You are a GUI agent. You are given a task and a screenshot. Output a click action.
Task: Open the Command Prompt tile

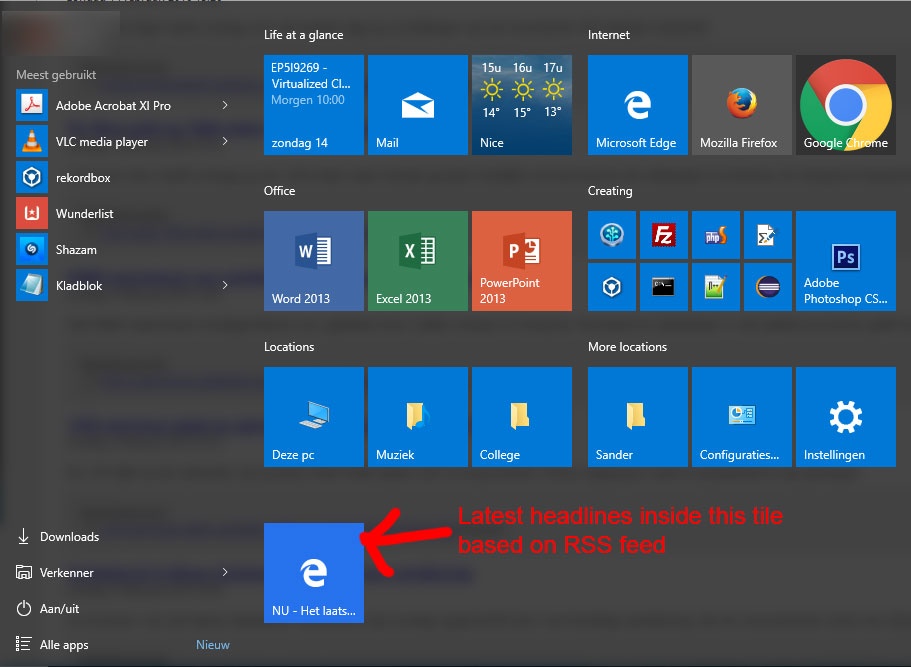click(x=663, y=287)
